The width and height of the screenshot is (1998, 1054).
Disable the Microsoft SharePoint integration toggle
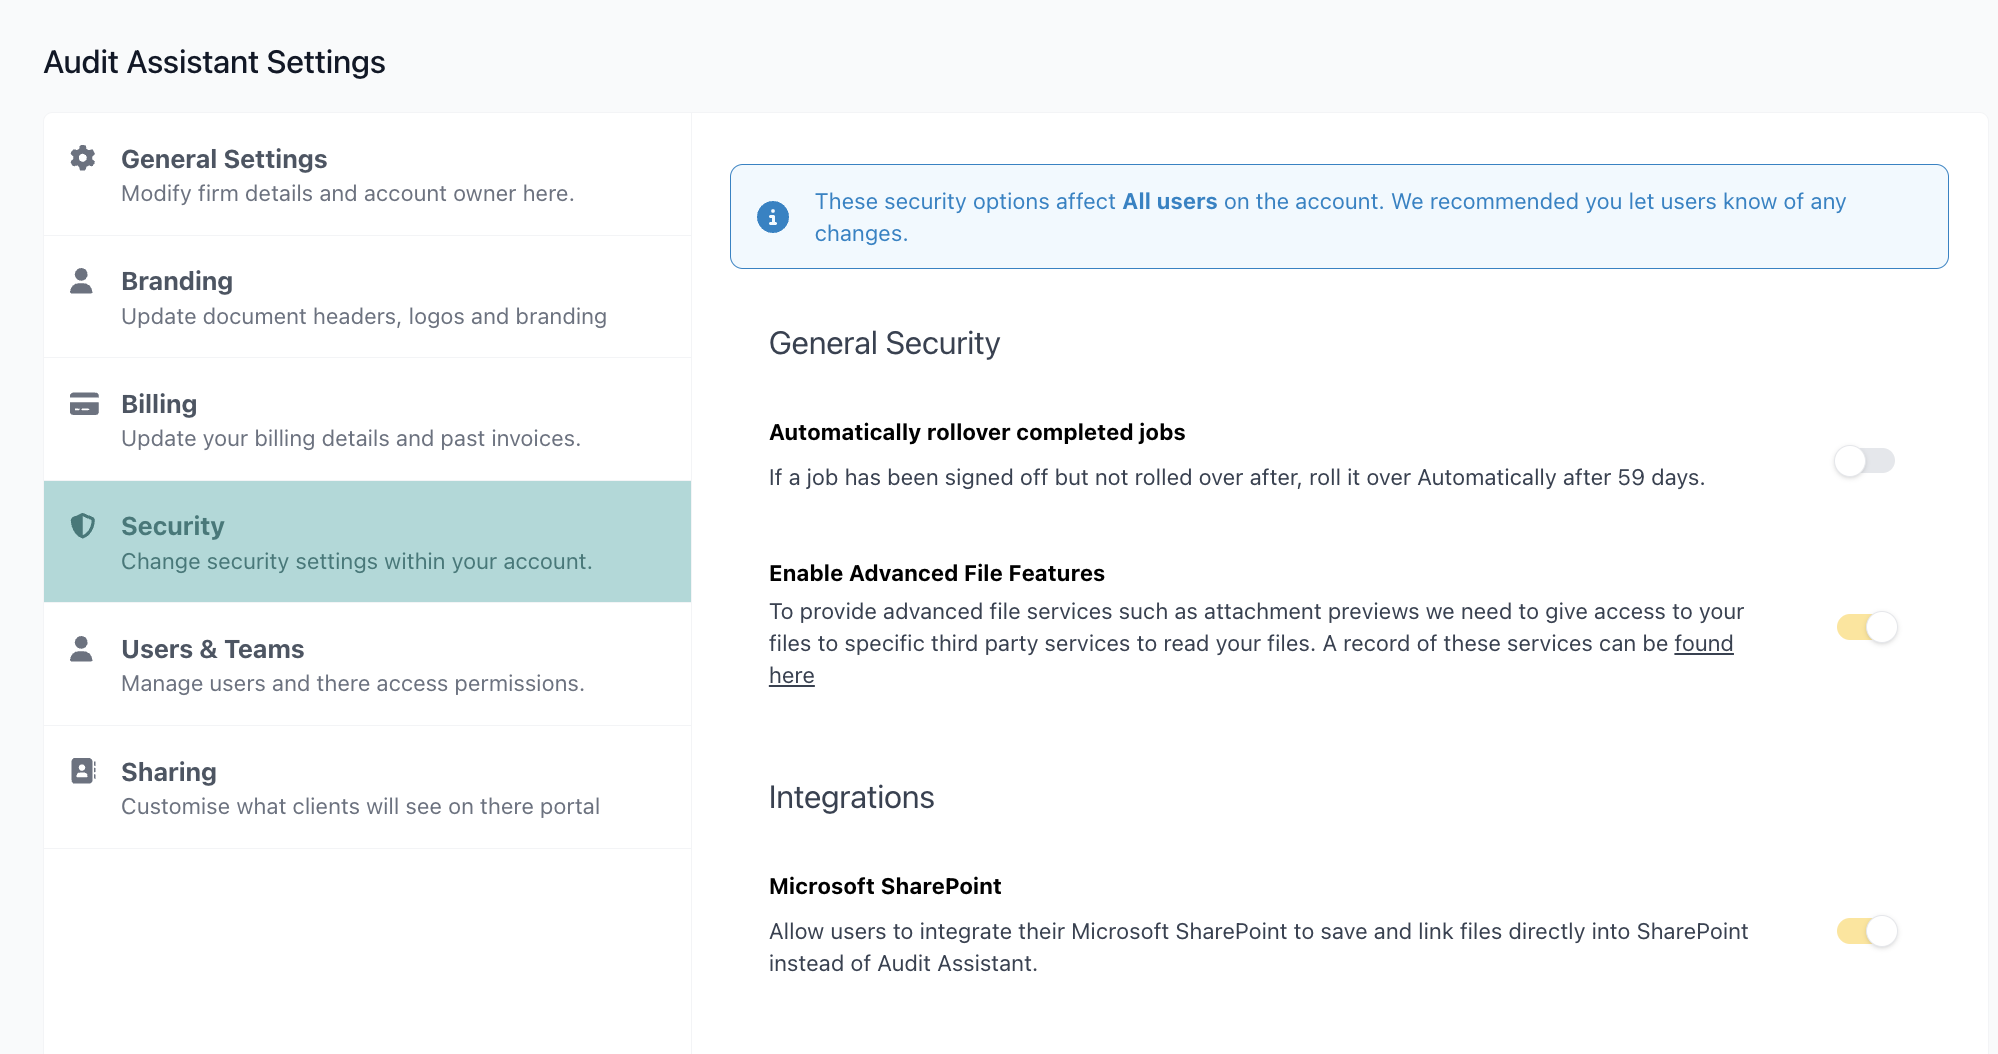(1867, 931)
